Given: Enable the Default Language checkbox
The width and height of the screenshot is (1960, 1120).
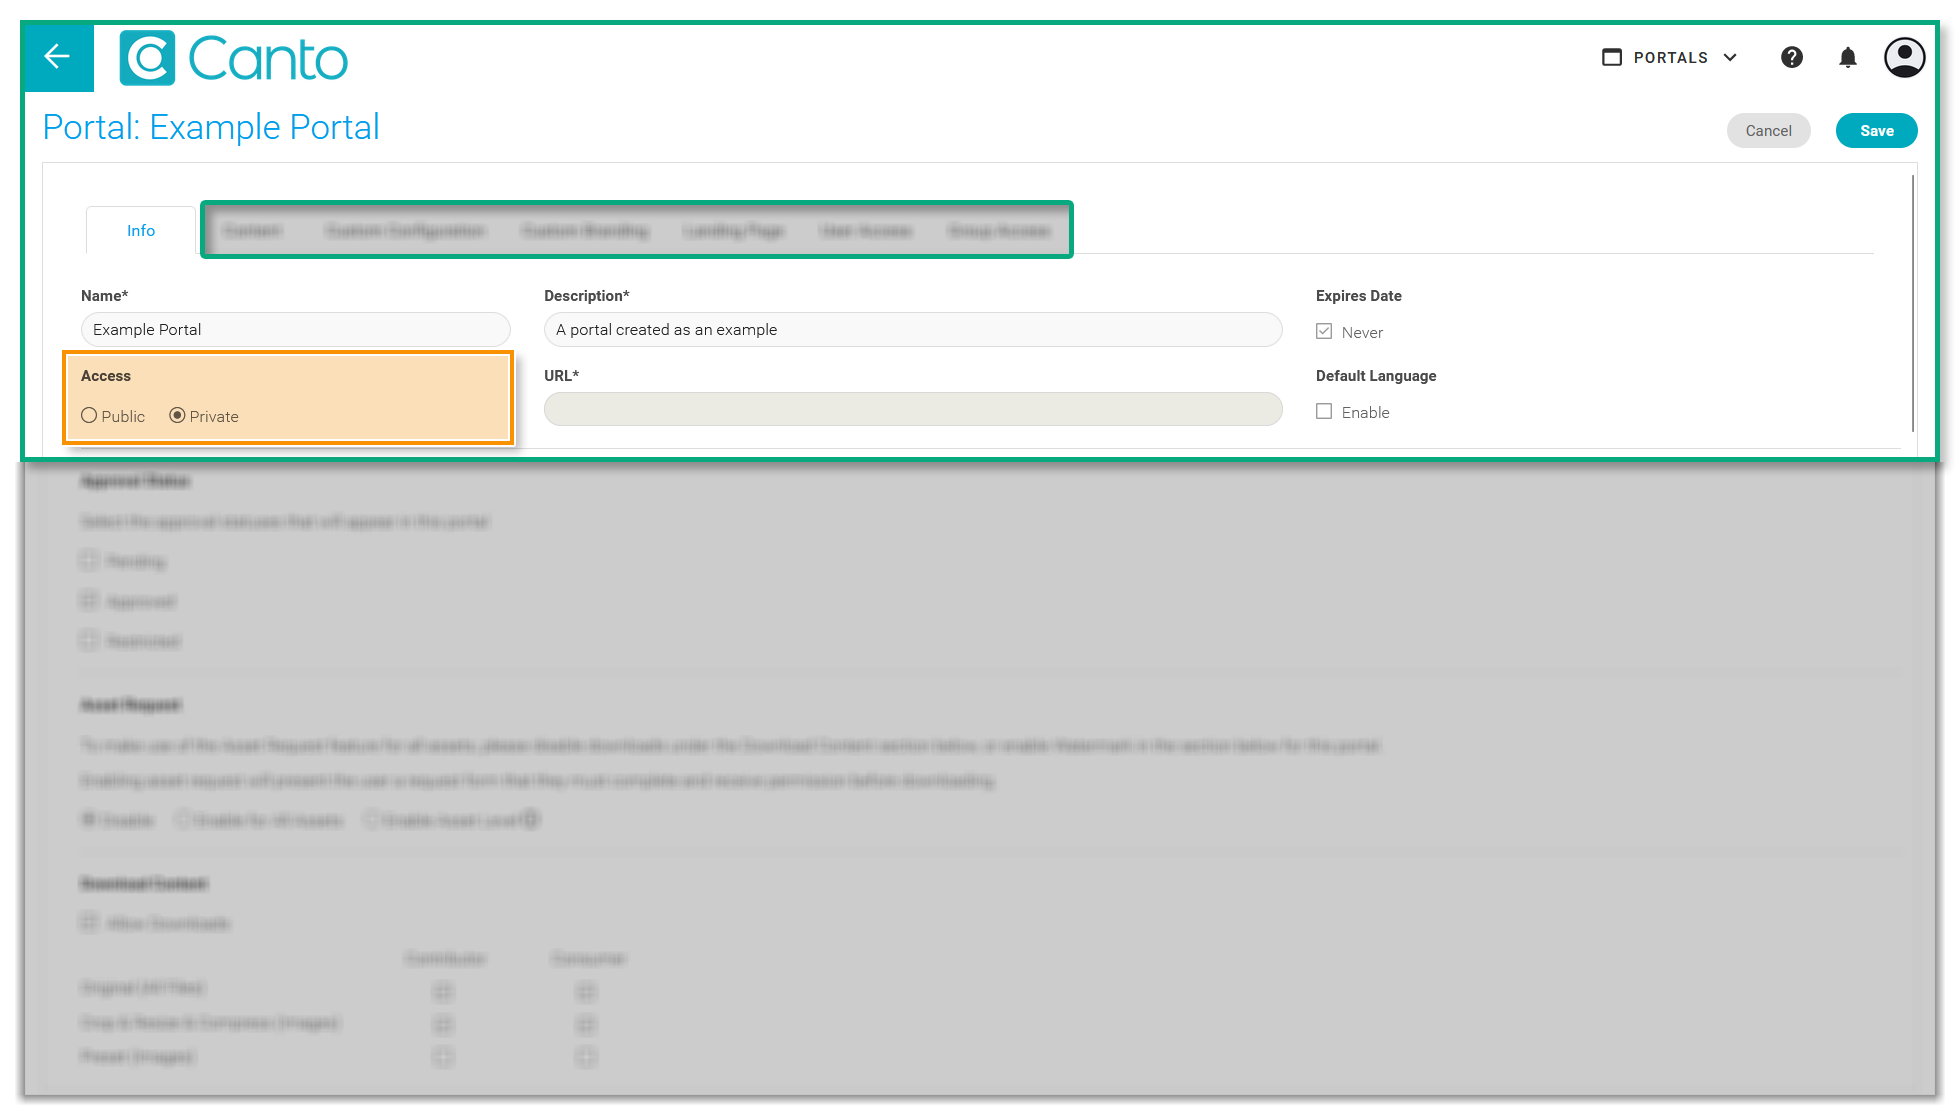Looking at the screenshot, I should pos(1324,412).
